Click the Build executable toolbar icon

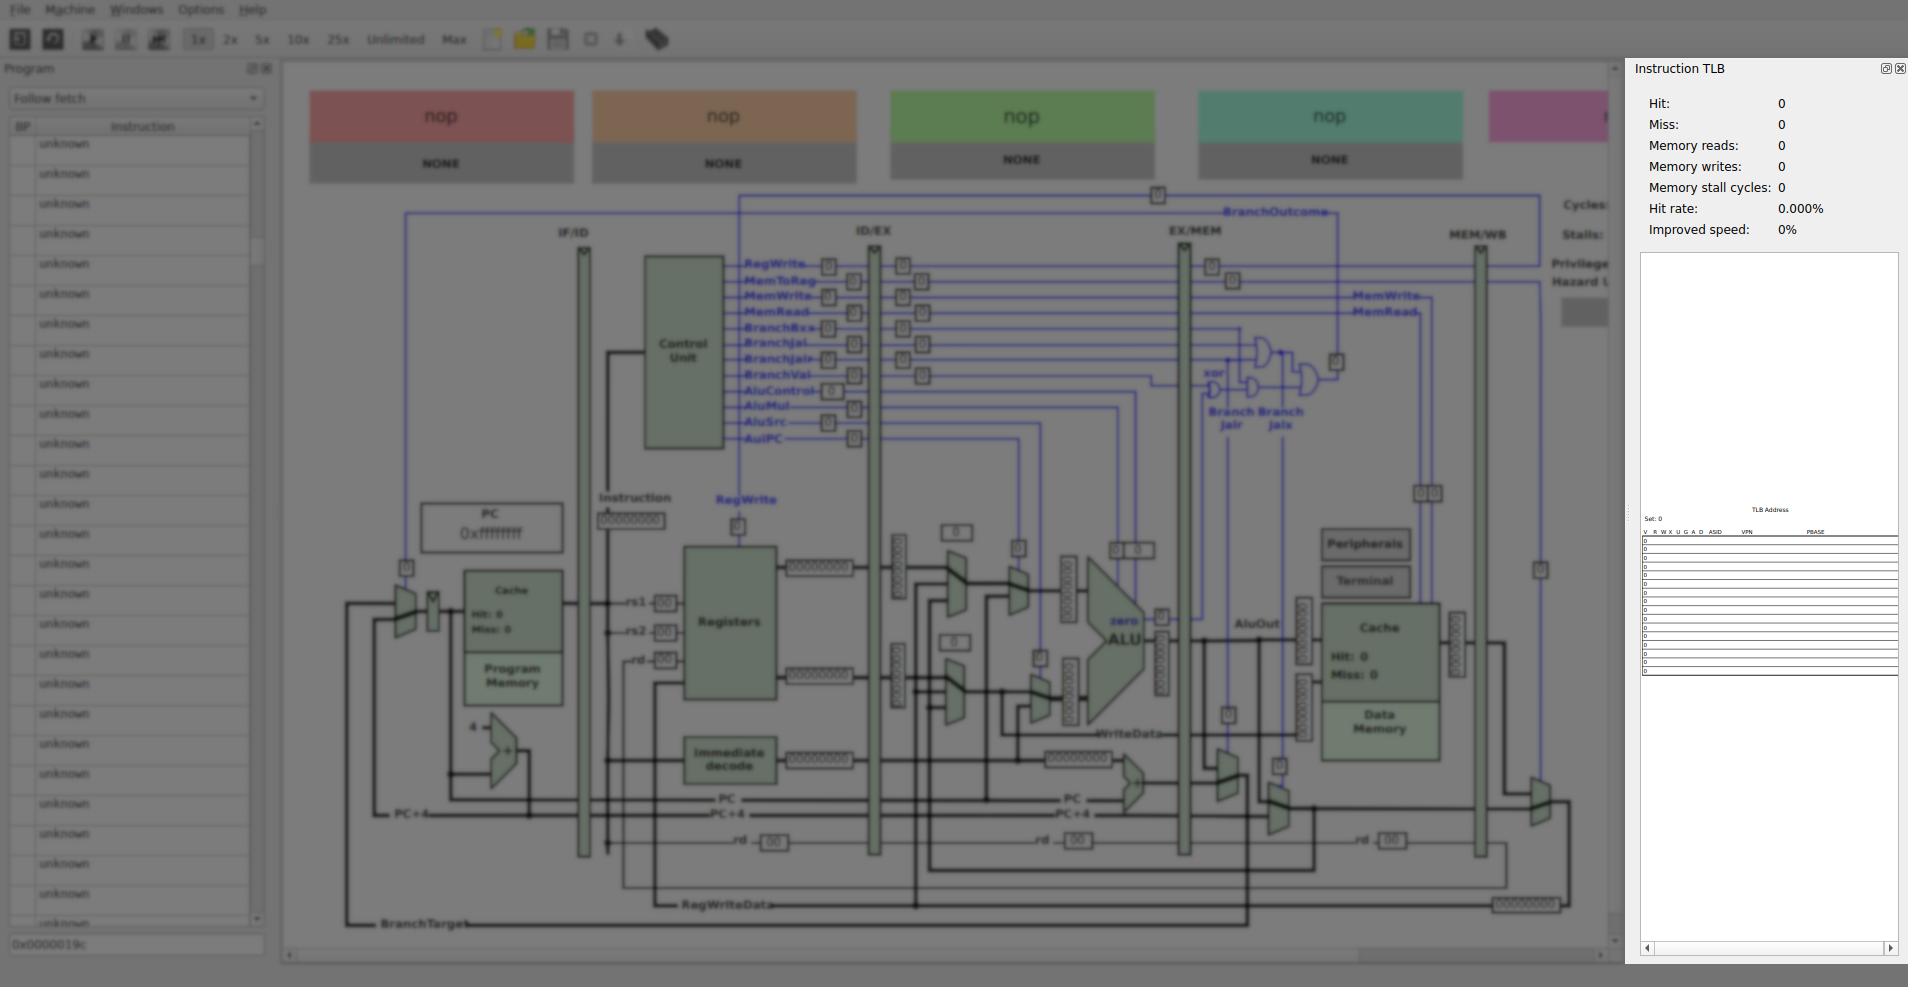657,39
